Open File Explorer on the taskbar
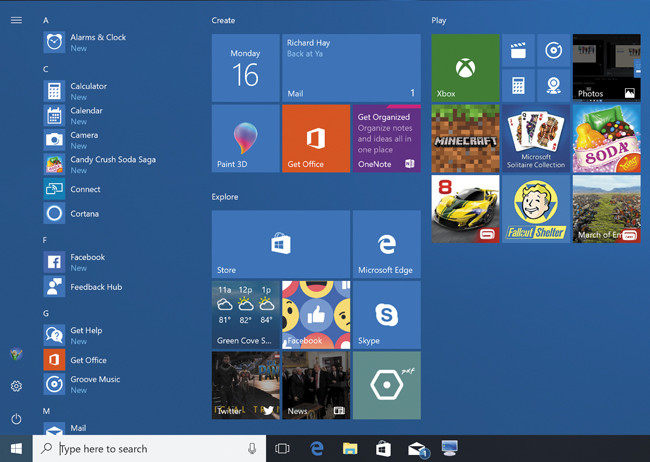Image resolution: width=650 pixels, height=462 pixels. point(350,449)
